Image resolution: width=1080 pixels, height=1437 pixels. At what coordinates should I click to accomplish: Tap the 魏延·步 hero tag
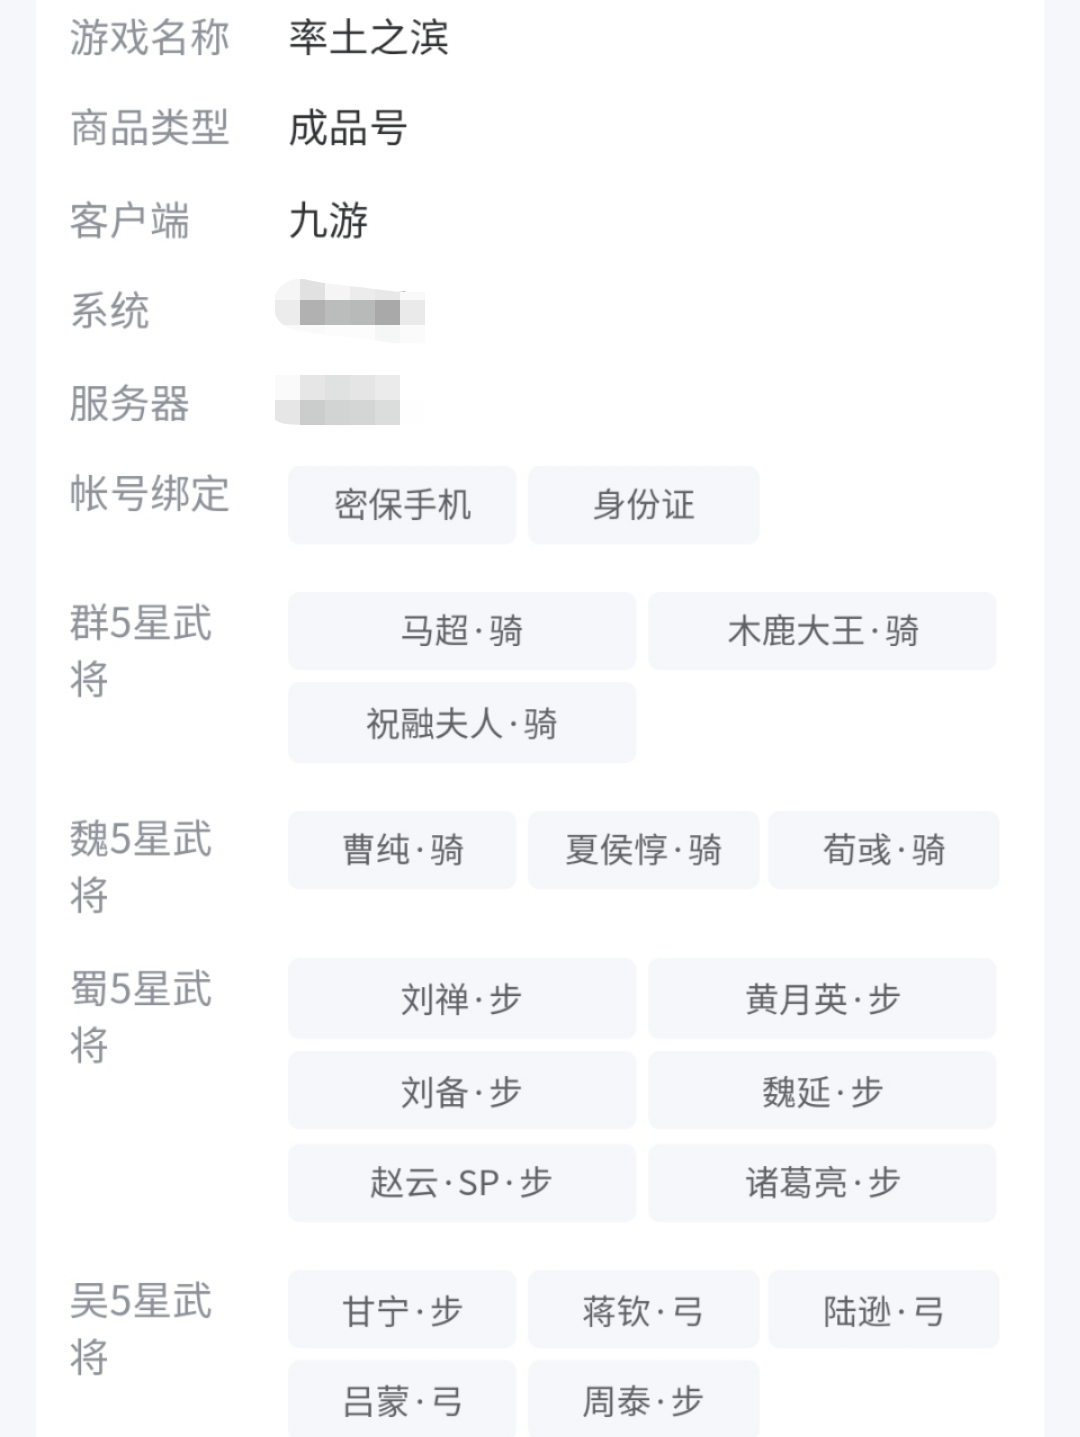tap(822, 1091)
